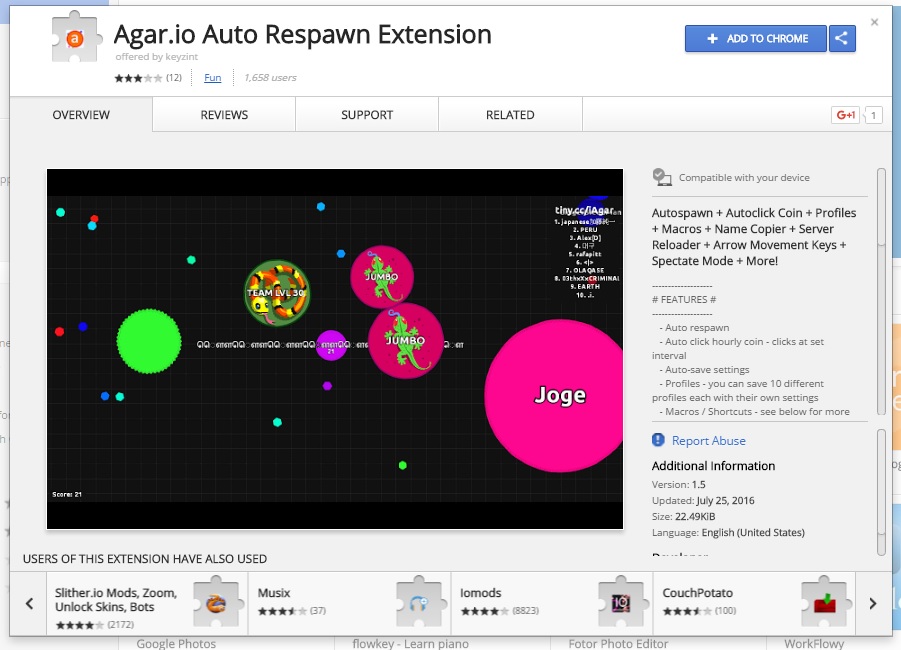Click WorkFlowy in the background window
The image size is (901, 650).
814,644
